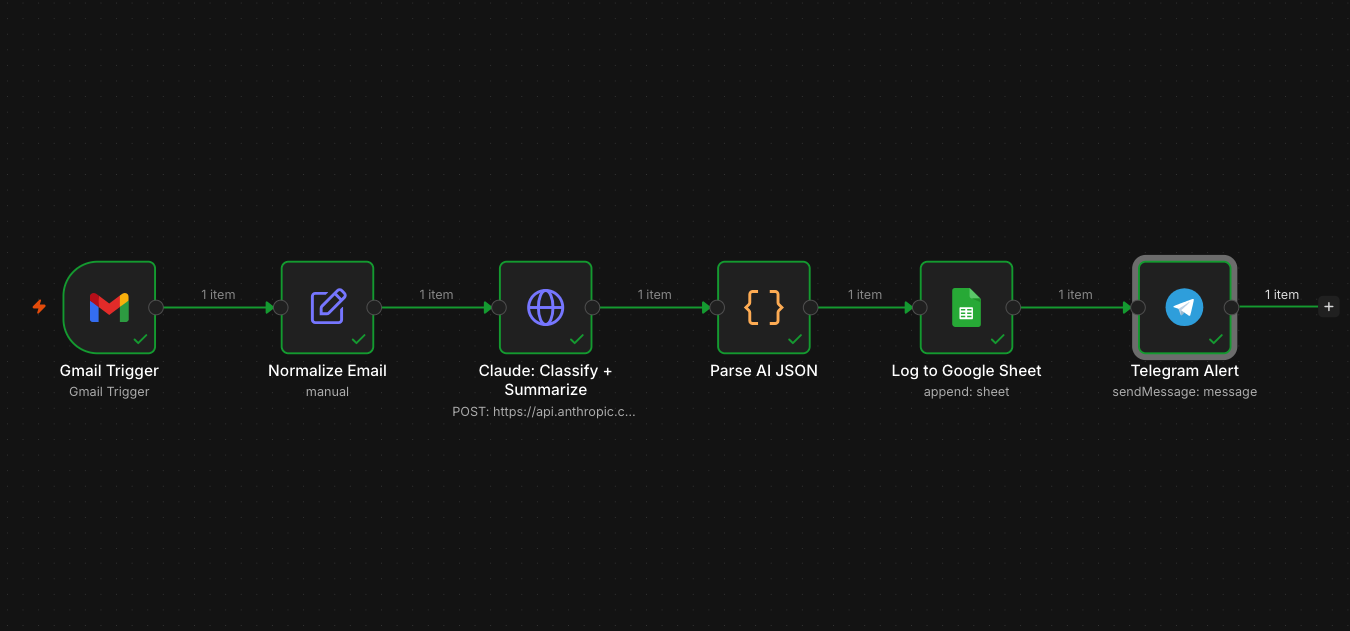The image size is (1350, 631).
Task: Click the Telegram Alert success checkmark
Action: point(1215,339)
